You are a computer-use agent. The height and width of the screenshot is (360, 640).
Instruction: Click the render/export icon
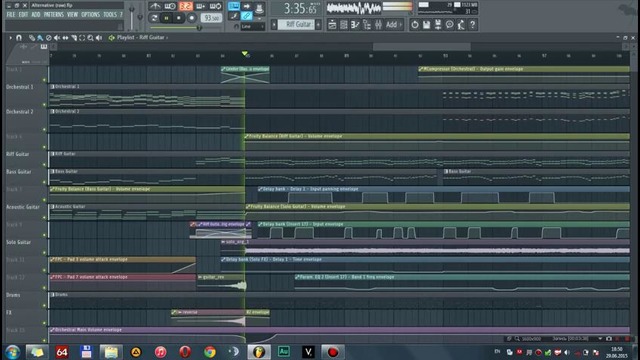[438, 25]
